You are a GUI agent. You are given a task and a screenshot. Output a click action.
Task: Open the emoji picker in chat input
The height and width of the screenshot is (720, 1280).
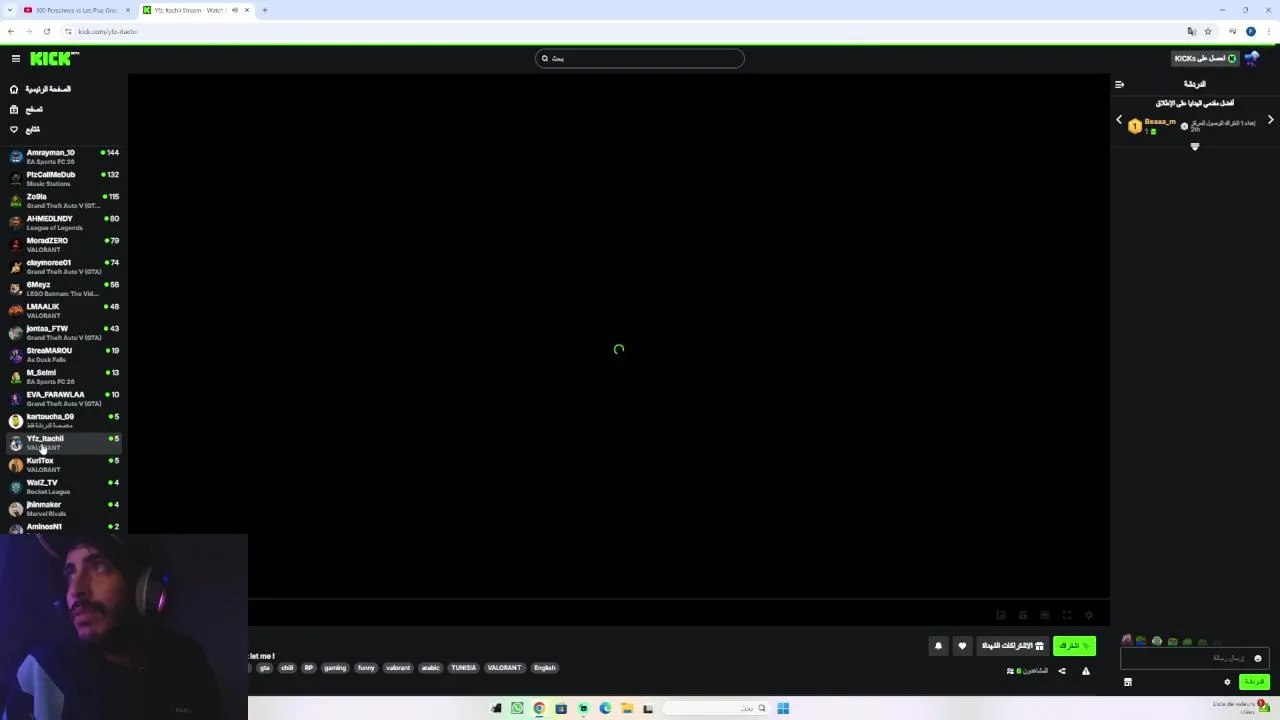pos(1258,658)
